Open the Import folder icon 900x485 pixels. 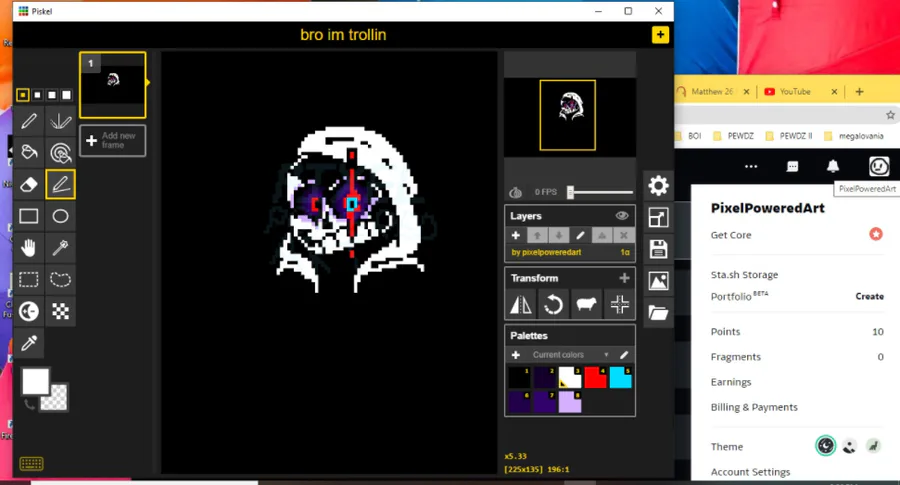tap(658, 313)
